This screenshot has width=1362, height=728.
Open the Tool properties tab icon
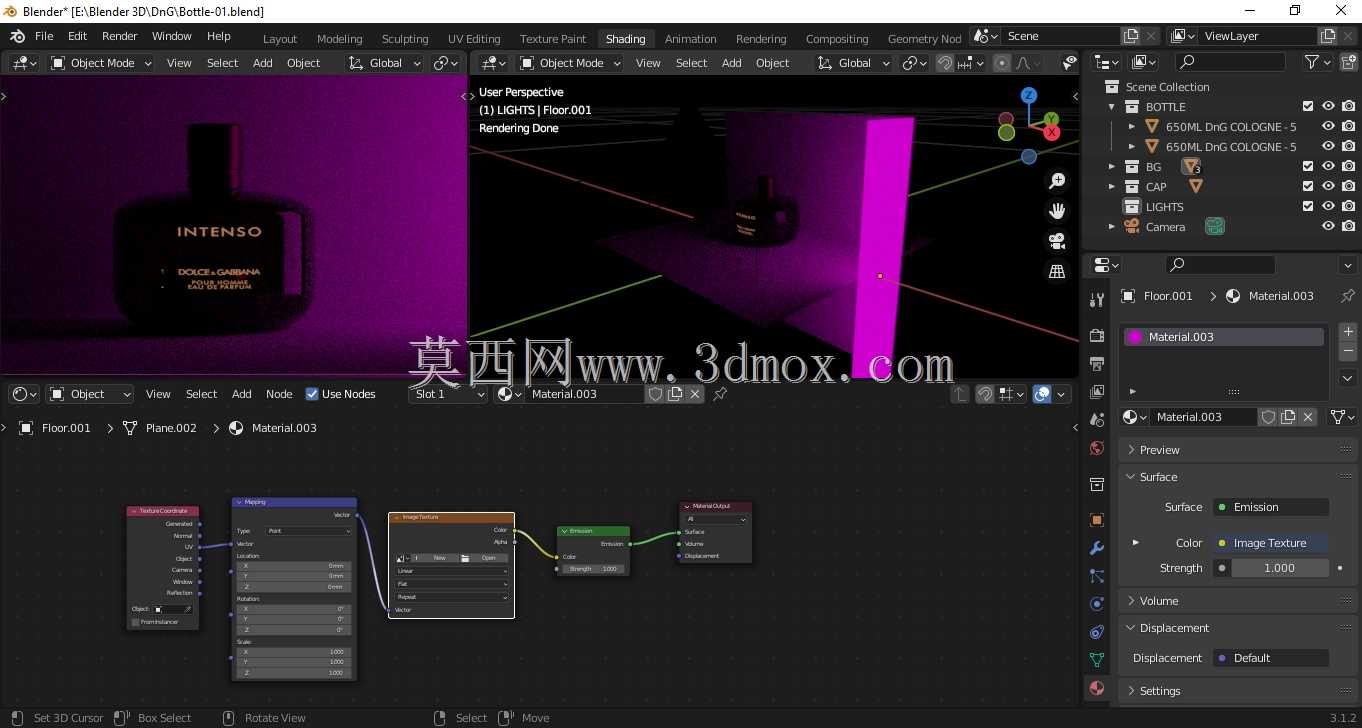[1097, 299]
